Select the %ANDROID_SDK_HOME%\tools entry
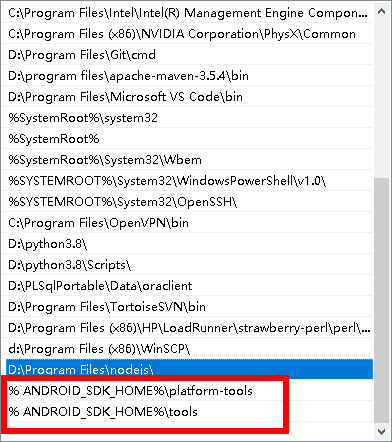 (188, 412)
